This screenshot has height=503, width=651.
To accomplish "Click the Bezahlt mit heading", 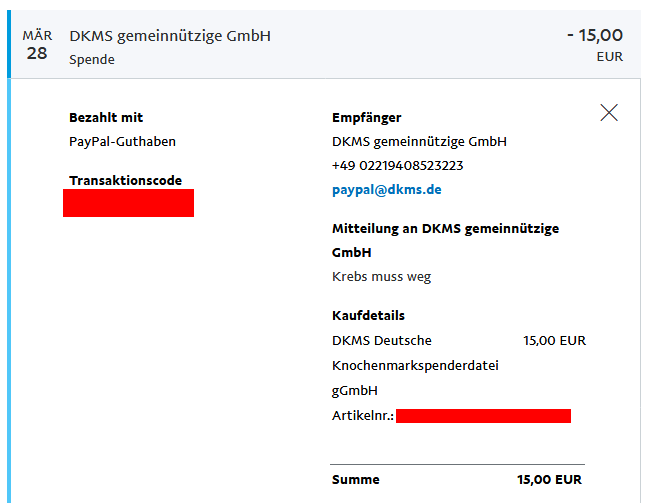I will point(106,117).
